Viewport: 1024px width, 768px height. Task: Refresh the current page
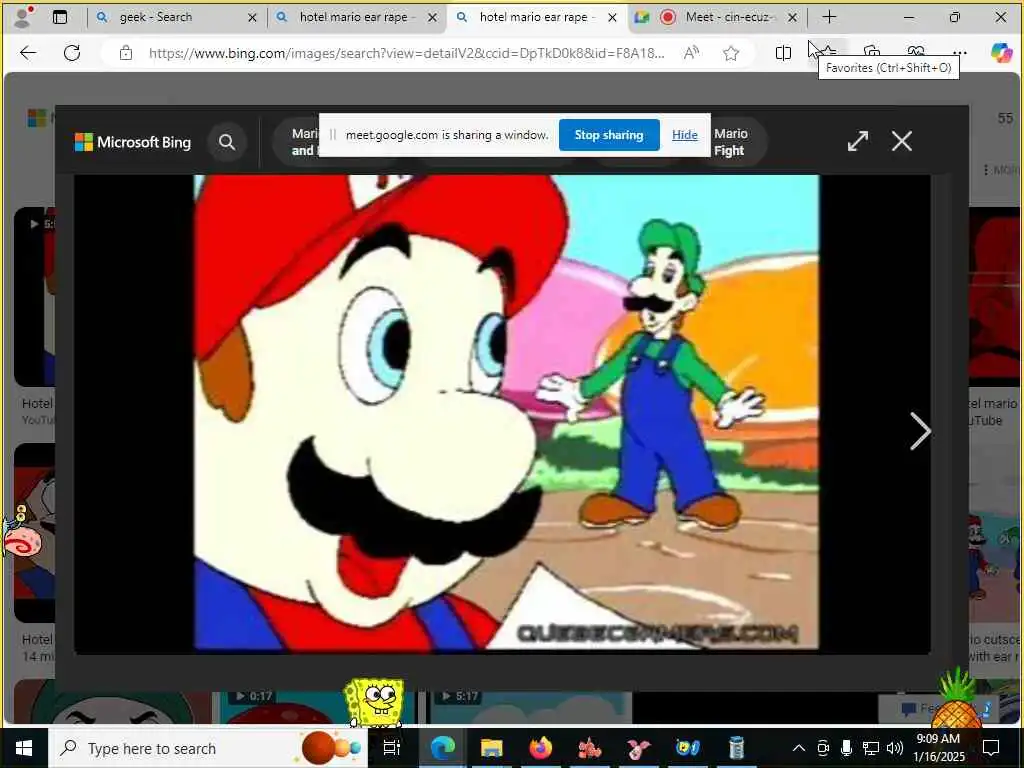point(72,53)
